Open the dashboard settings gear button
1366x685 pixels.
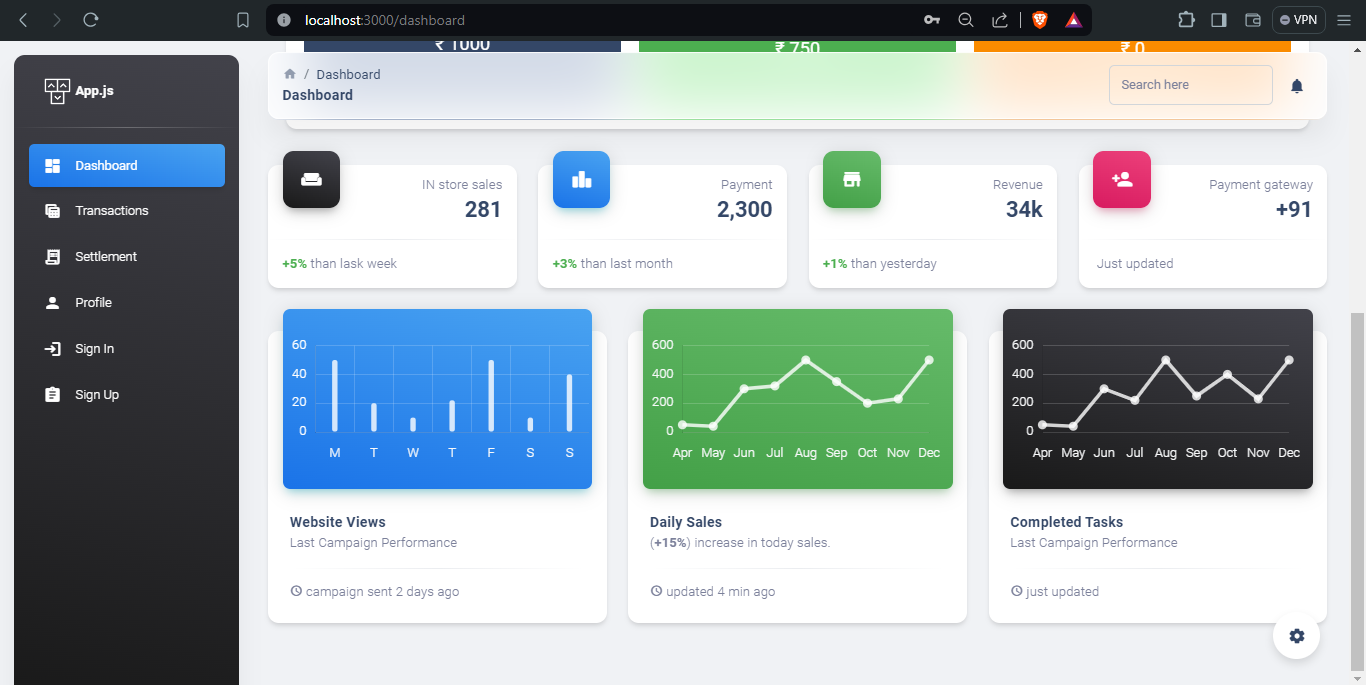coord(1296,636)
